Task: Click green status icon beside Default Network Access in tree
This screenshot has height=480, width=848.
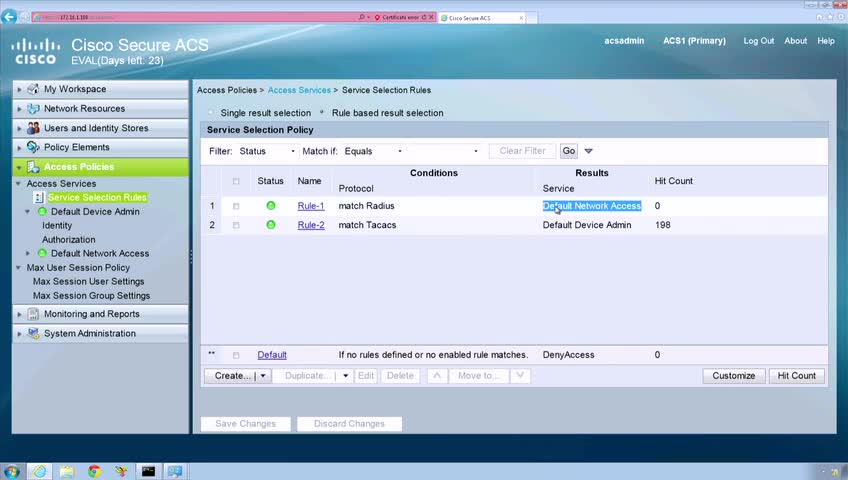Action: click(x=42, y=254)
